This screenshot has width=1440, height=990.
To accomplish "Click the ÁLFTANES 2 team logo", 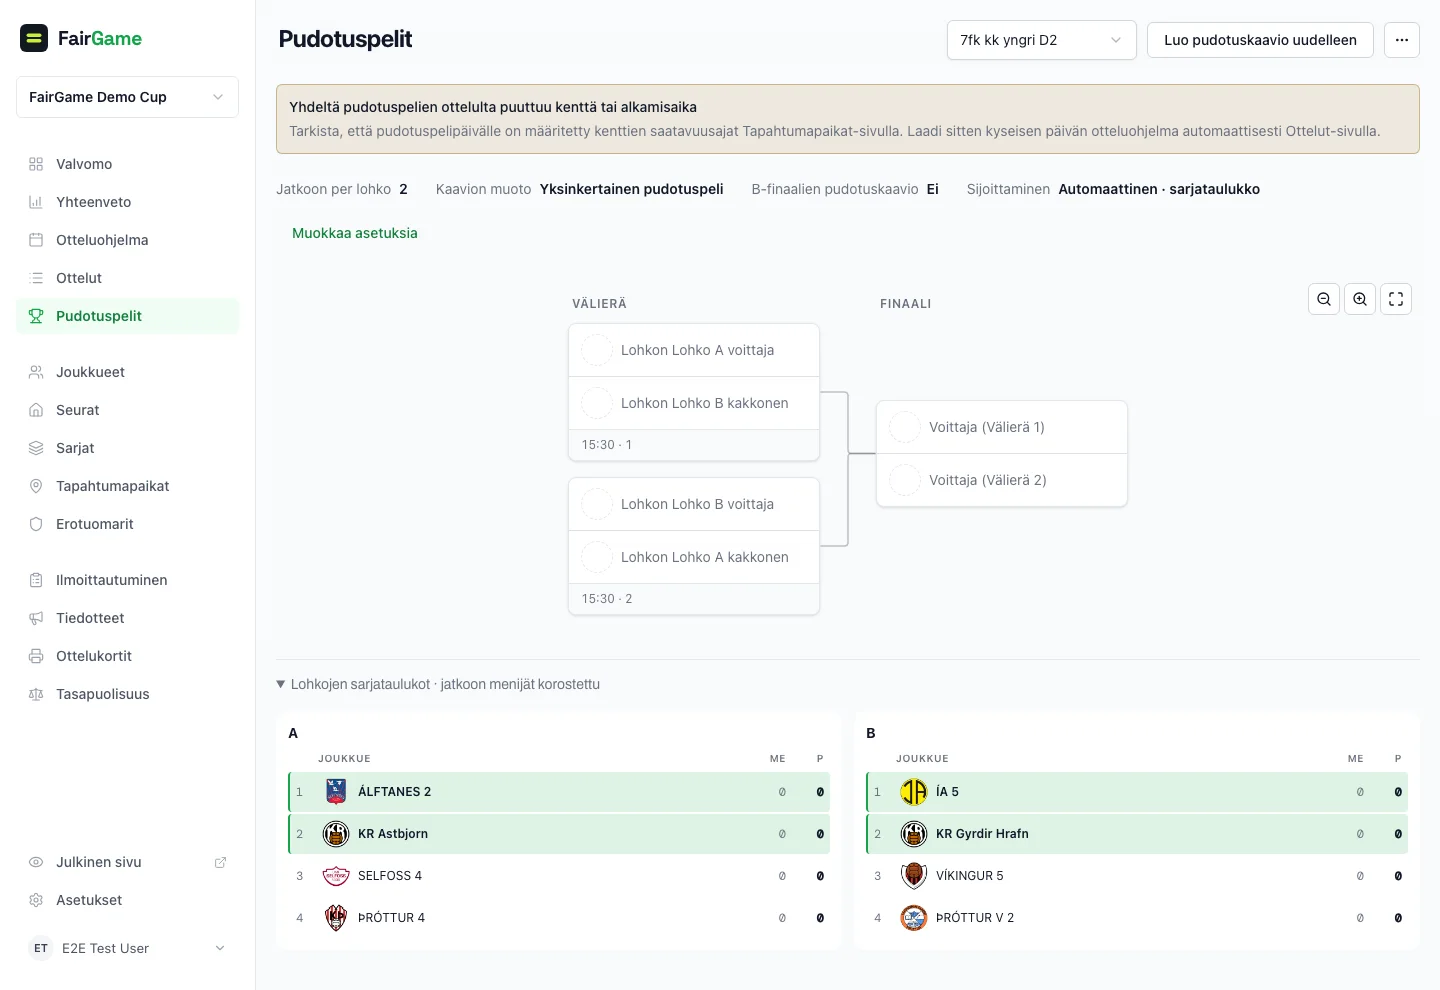I will coord(336,792).
